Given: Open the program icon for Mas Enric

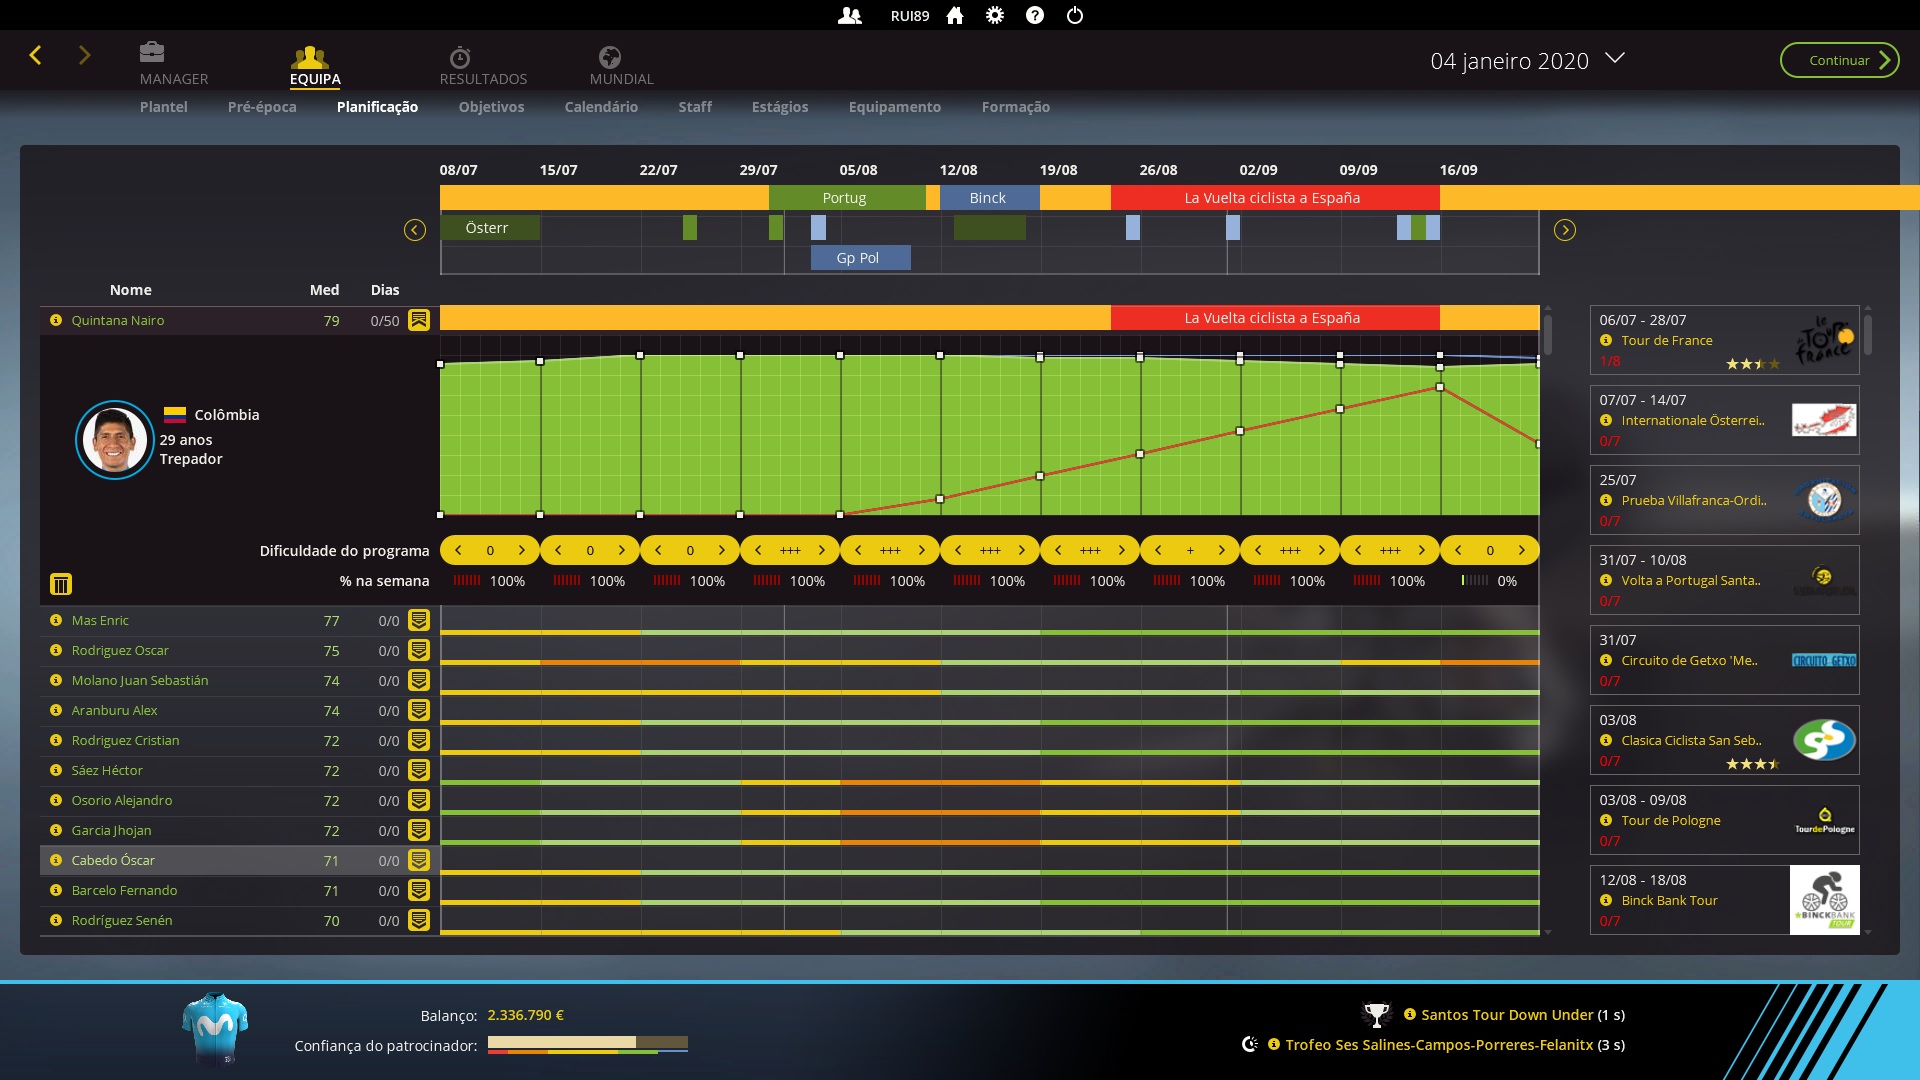Looking at the screenshot, I should point(419,620).
